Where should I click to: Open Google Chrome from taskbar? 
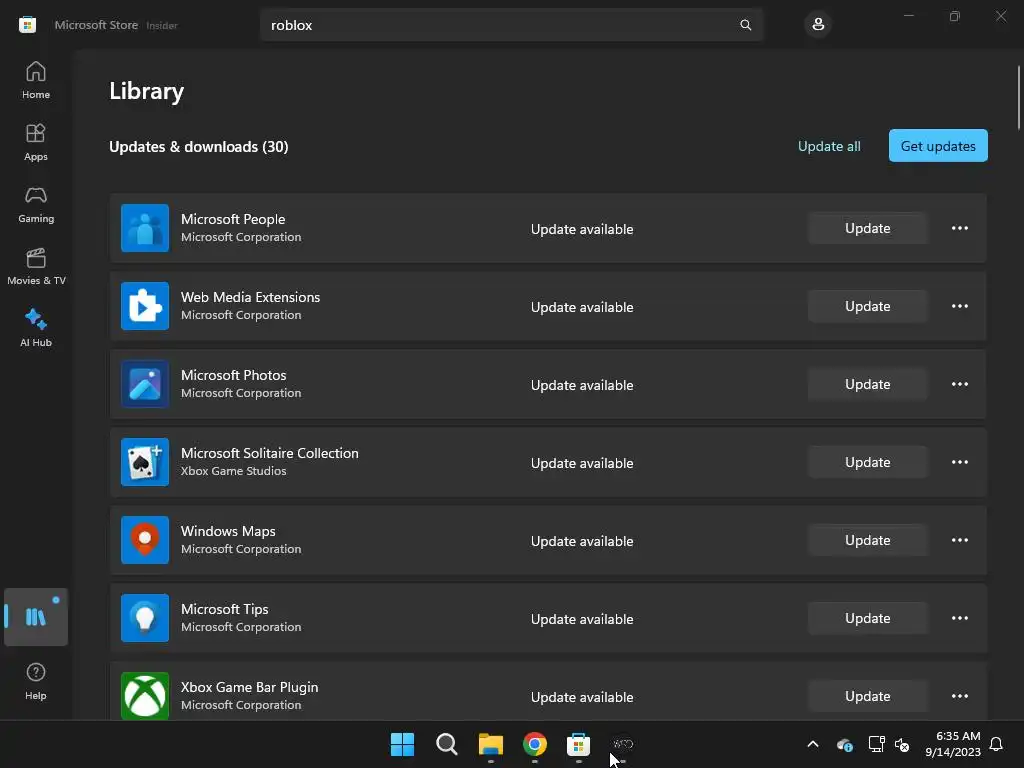click(x=534, y=744)
